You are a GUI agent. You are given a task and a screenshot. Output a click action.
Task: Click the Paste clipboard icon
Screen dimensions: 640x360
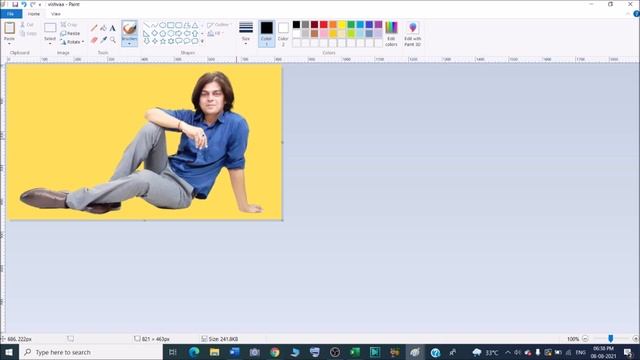[9, 28]
